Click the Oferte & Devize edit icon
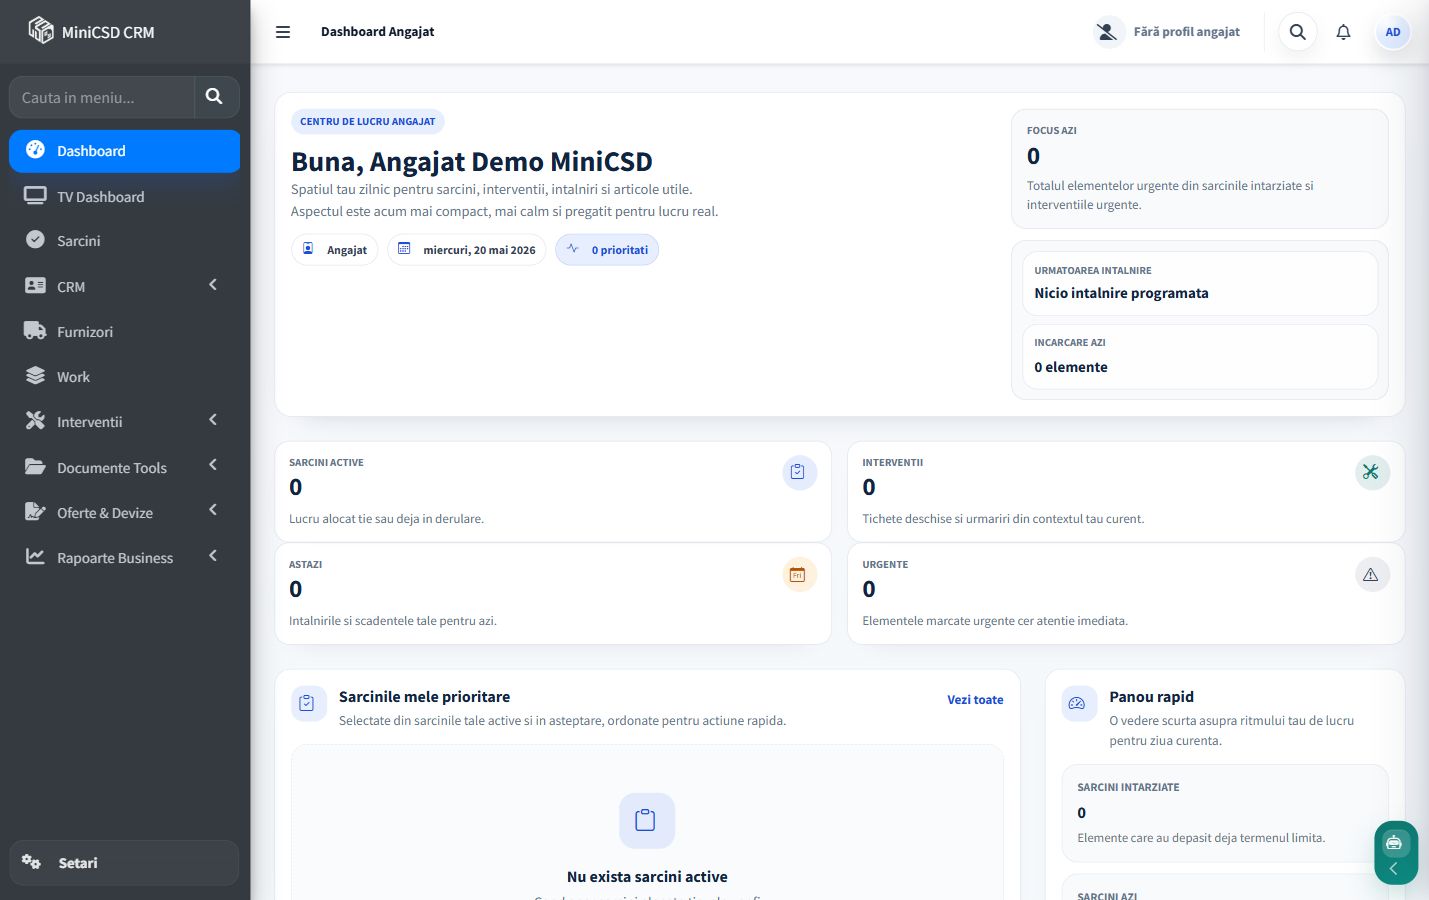Image resolution: width=1429 pixels, height=900 pixels. [35, 512]
